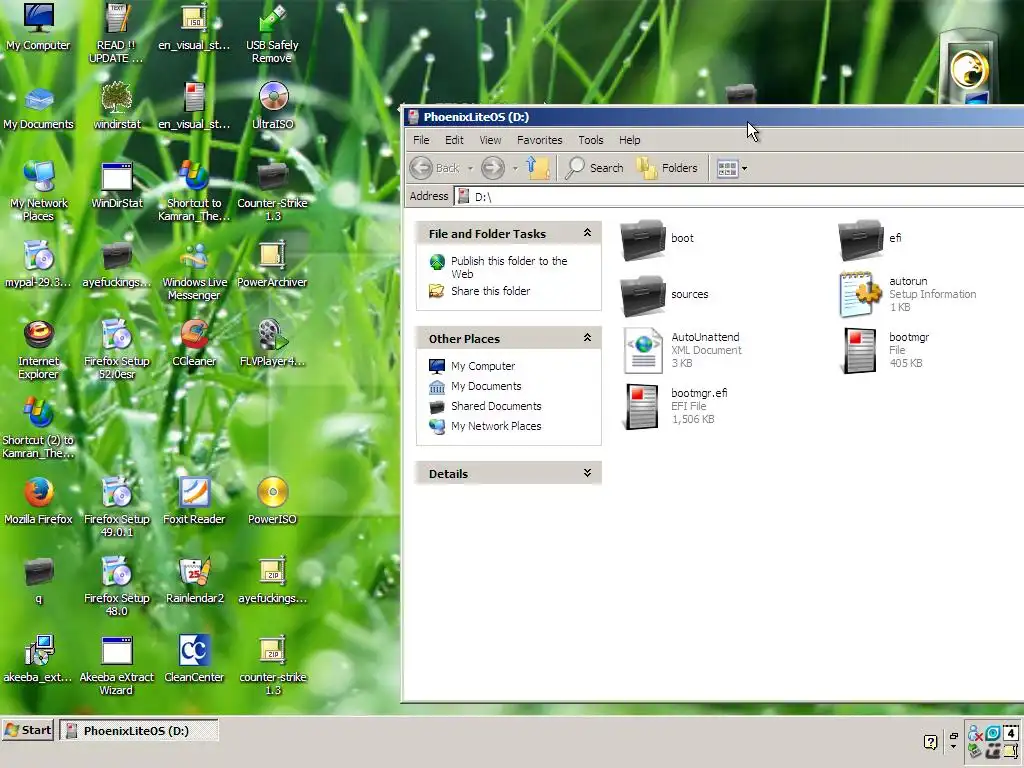Screen dimensions: 1024x768
Task: Open the Favorites menu
Action: (539, 140)
